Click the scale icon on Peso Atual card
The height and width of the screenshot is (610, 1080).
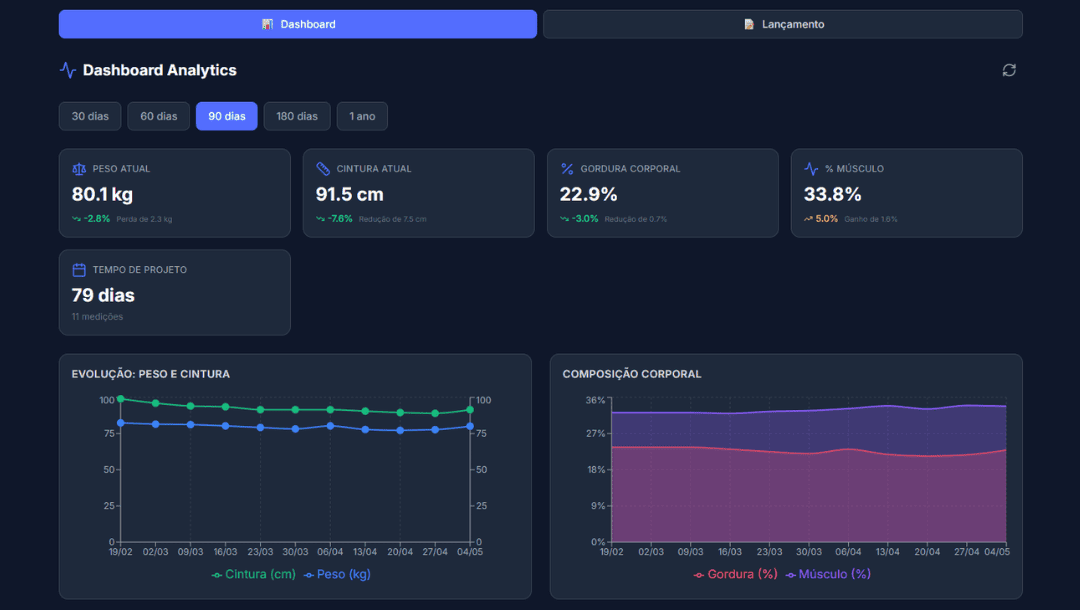point(79,169)
